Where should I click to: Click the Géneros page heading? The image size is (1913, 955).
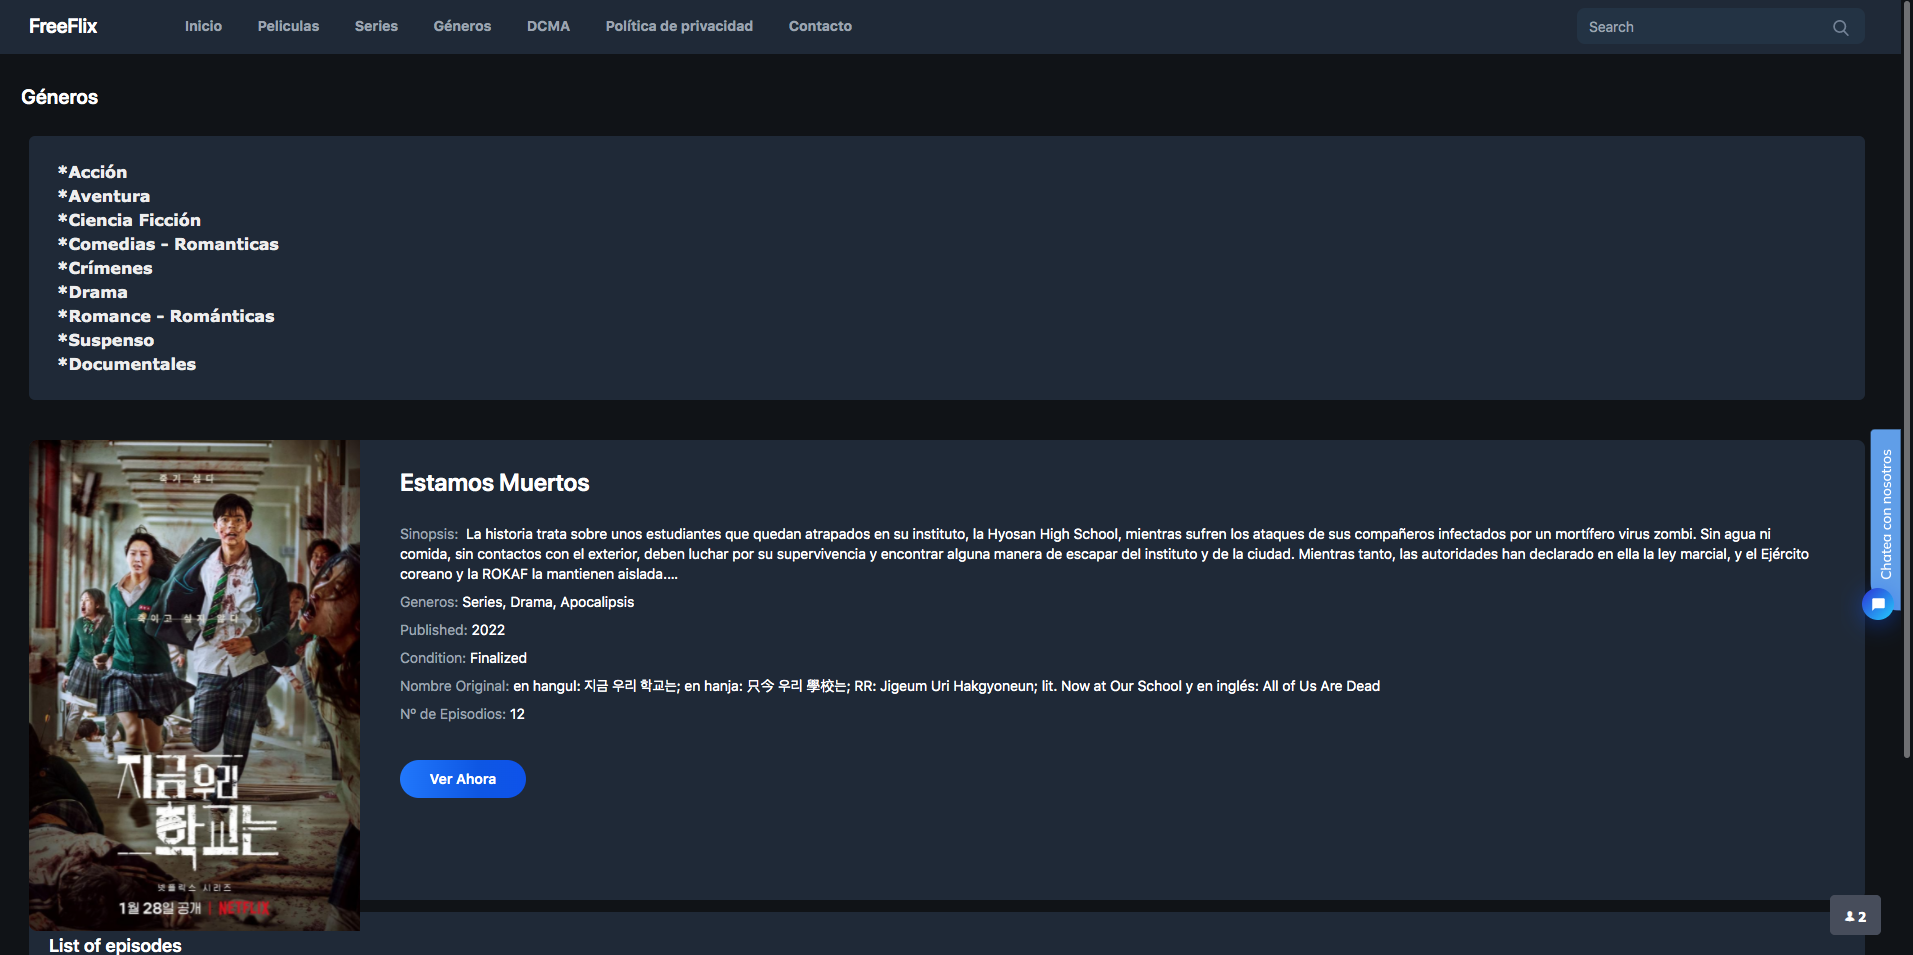tap(60, 97)
